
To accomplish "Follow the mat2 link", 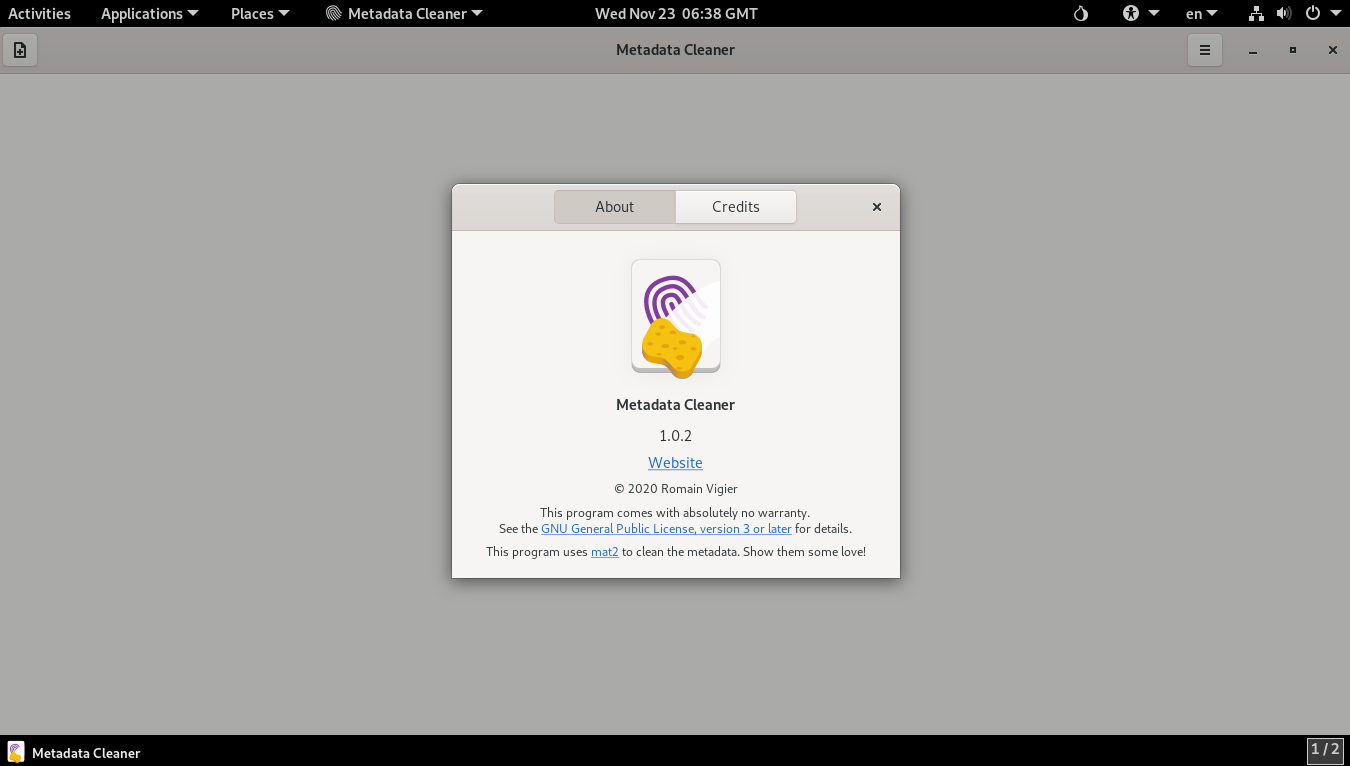I will [x=604, y=551].
